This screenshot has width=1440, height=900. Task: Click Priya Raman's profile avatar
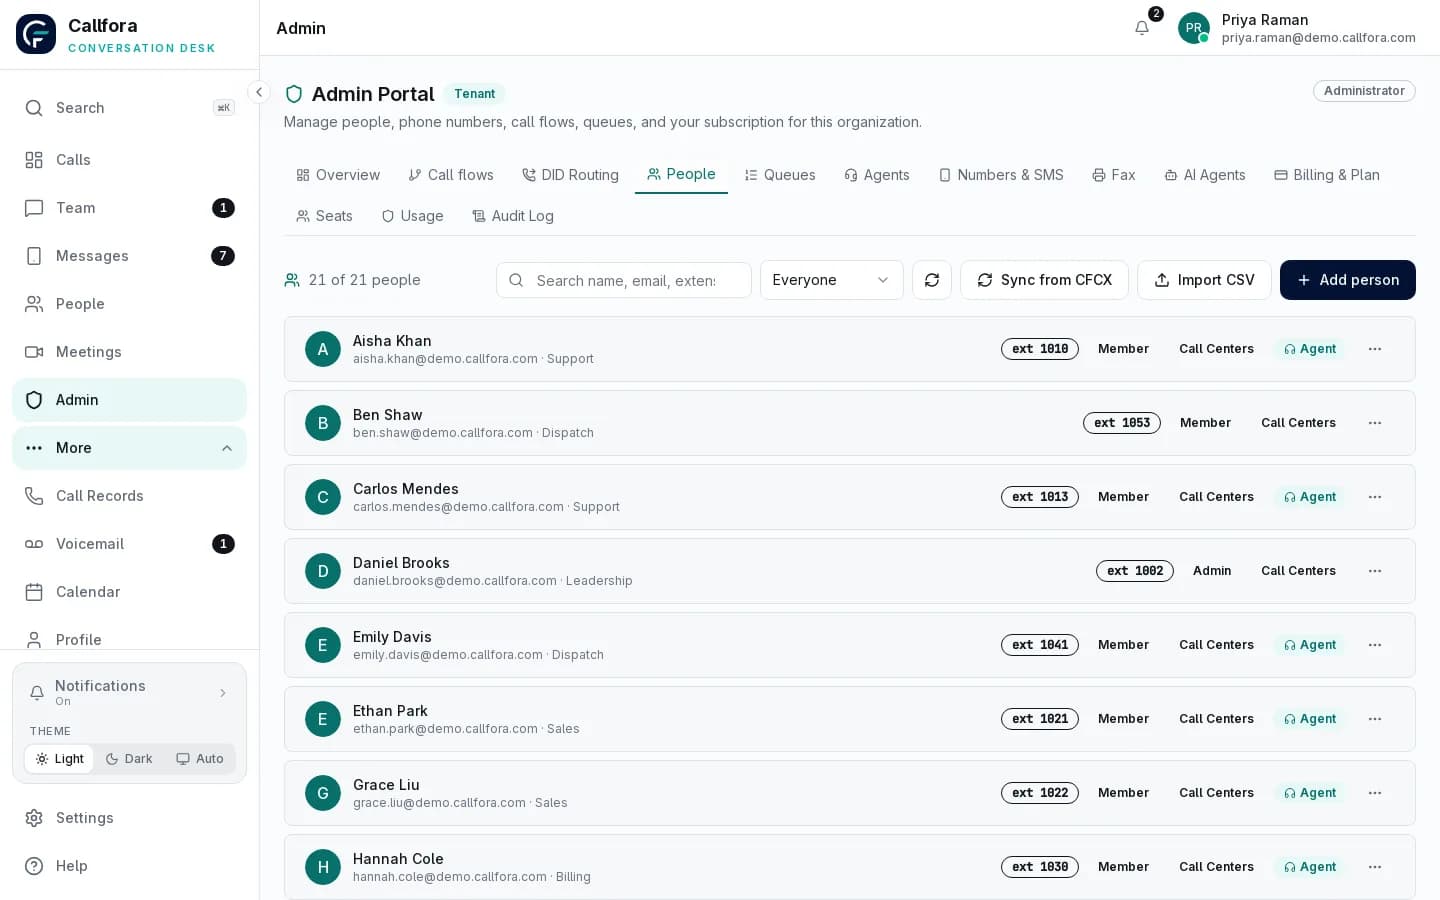tap(1194, 28)
